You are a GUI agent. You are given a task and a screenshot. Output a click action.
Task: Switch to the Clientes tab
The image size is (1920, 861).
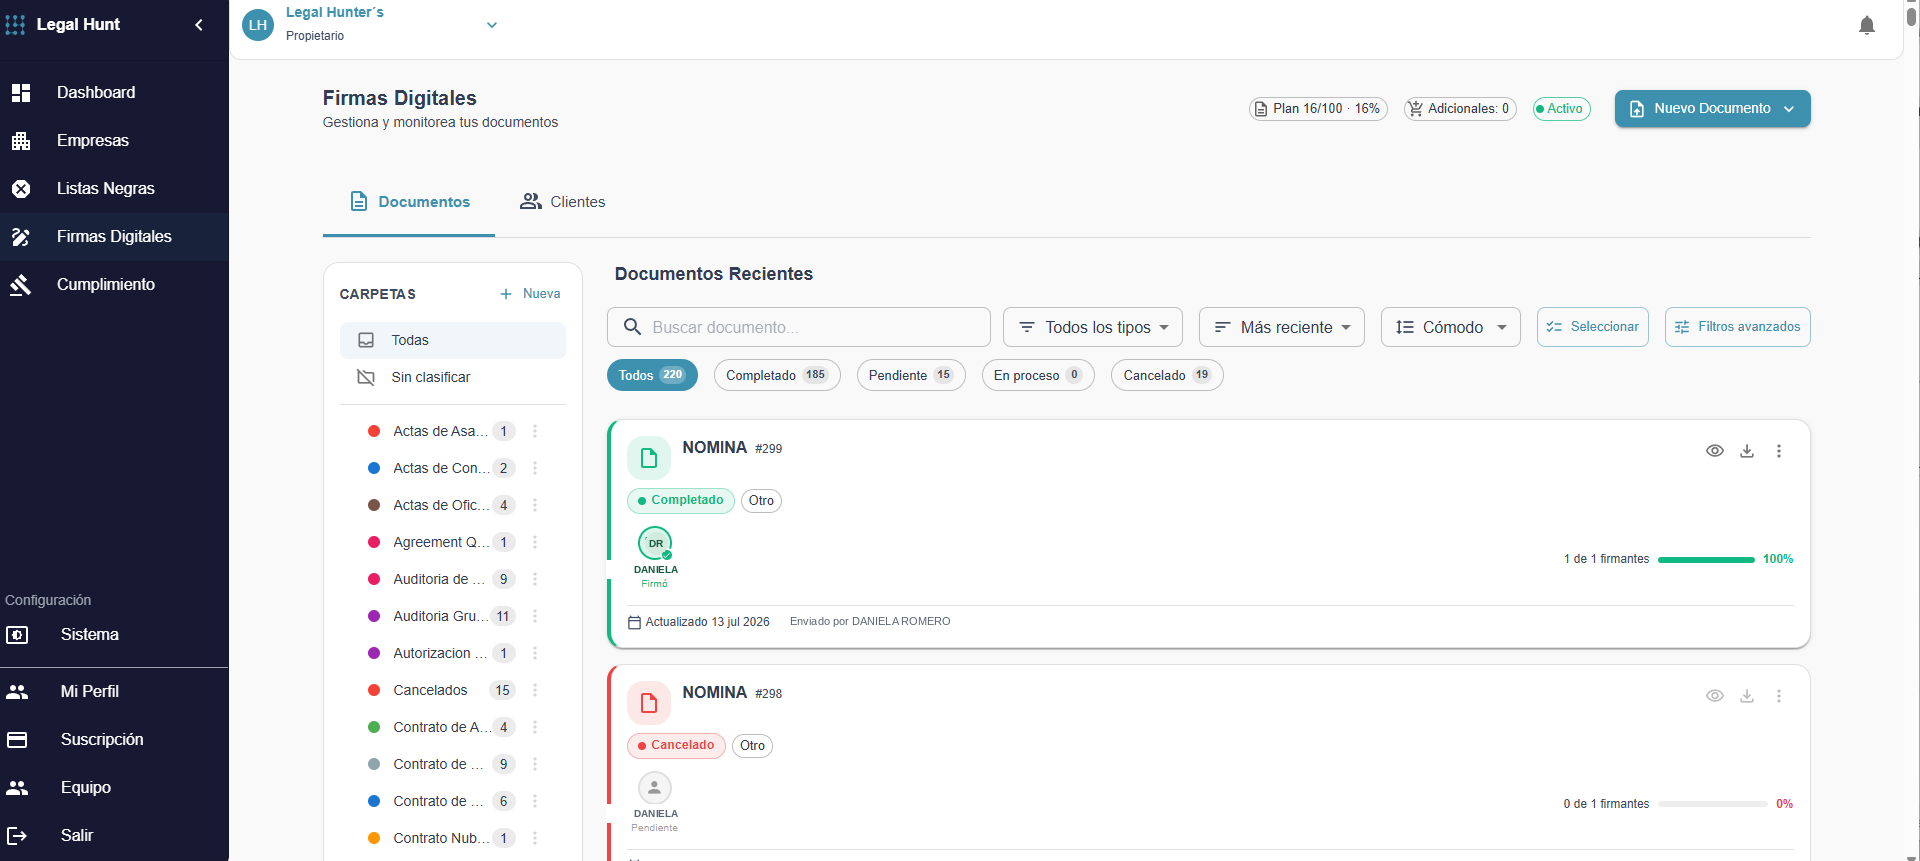point(562,202)
